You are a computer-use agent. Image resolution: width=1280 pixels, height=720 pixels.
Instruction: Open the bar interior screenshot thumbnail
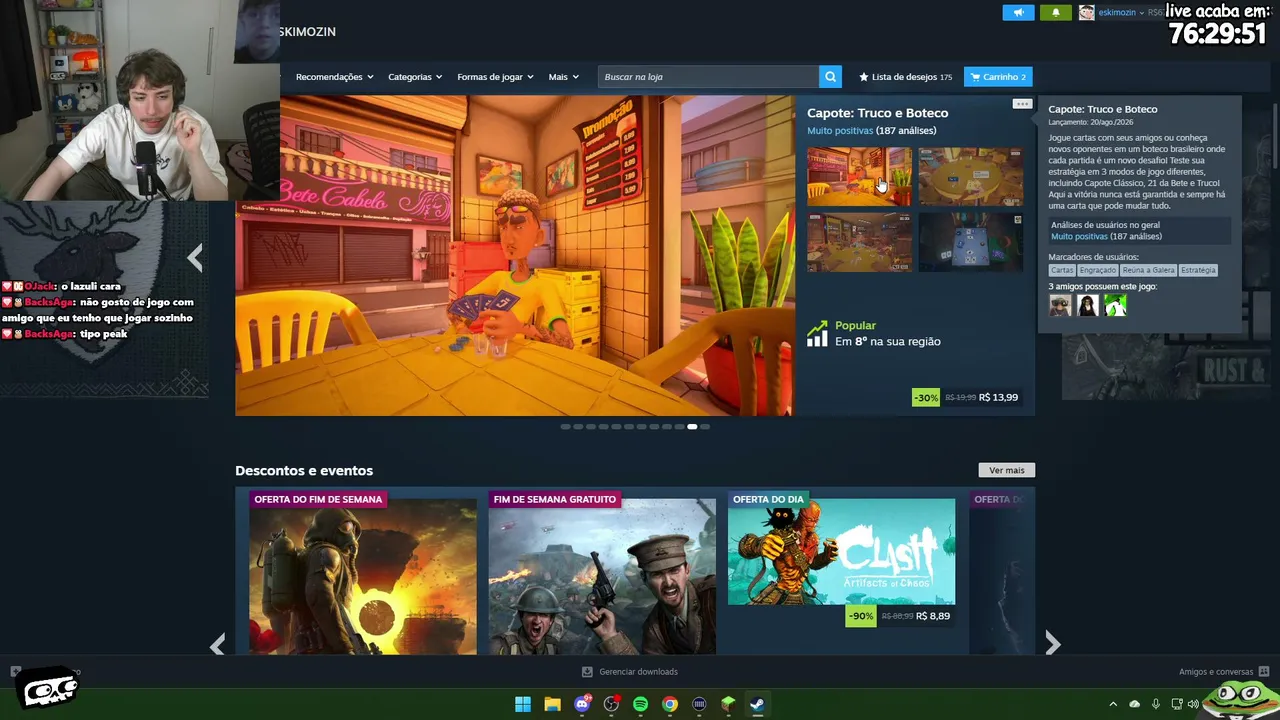[860, 176]
